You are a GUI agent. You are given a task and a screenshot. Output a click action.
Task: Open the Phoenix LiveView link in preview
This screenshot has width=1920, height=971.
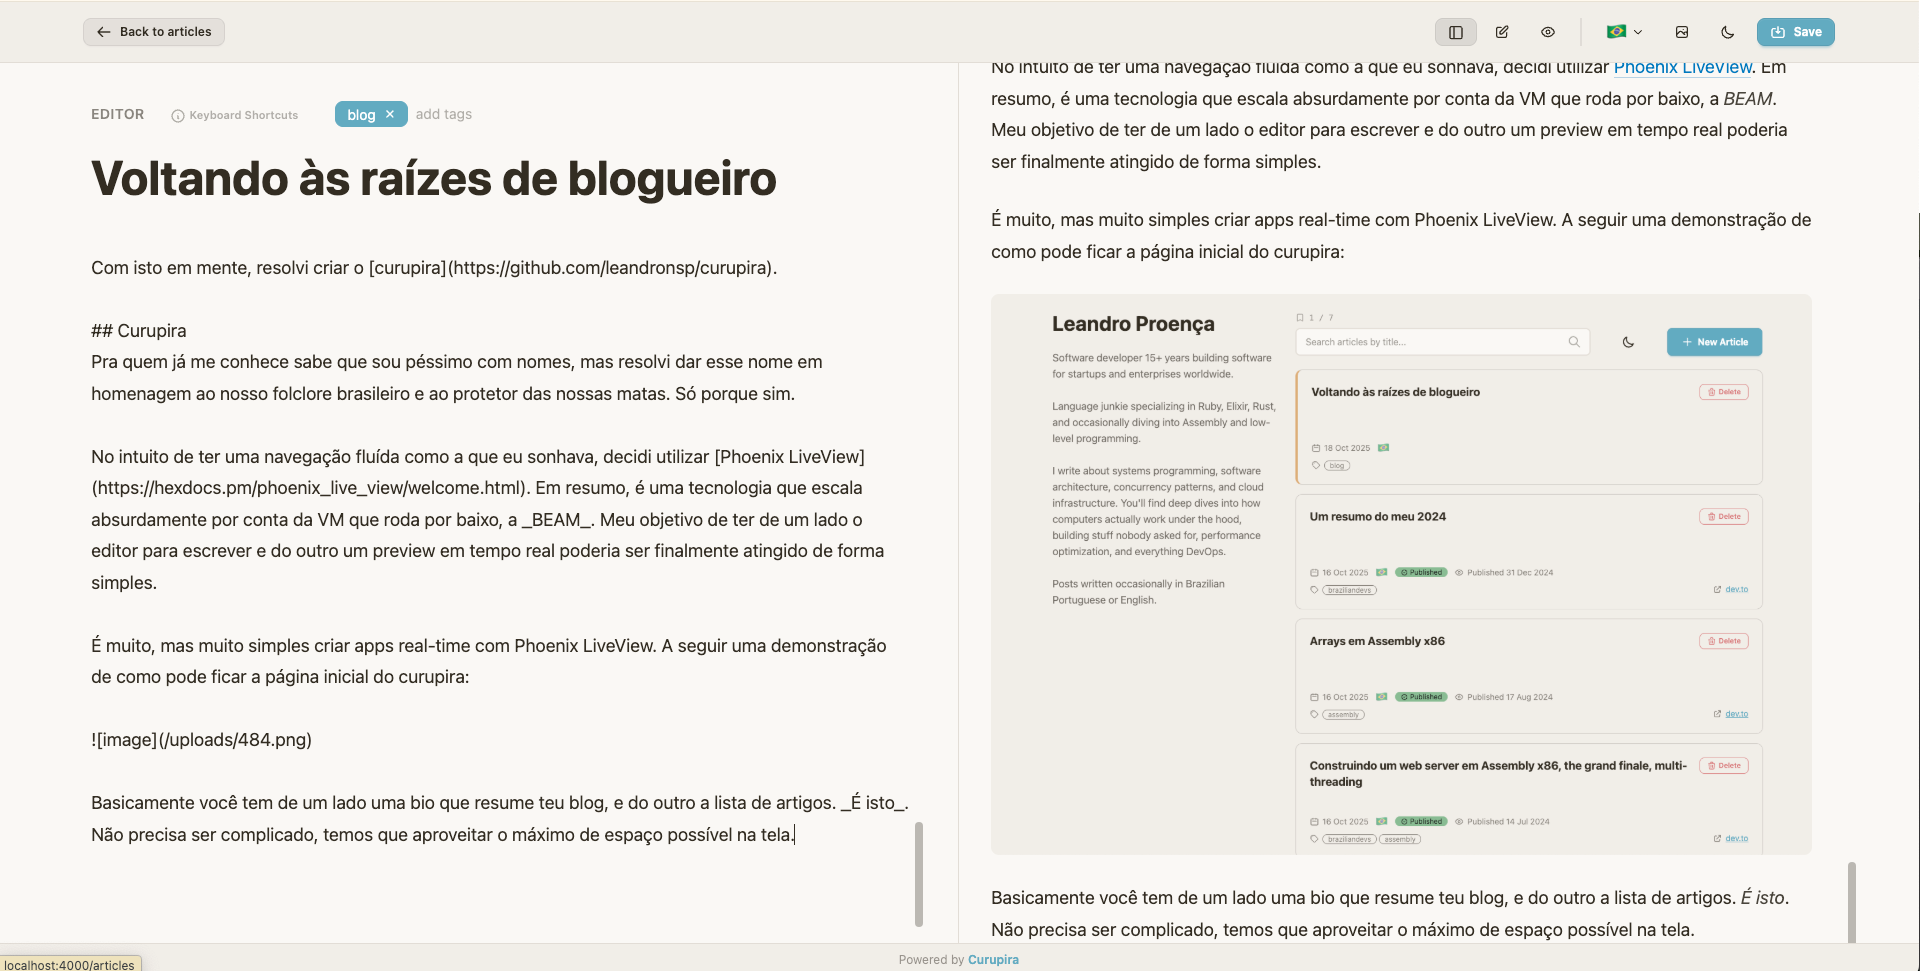1682,68
